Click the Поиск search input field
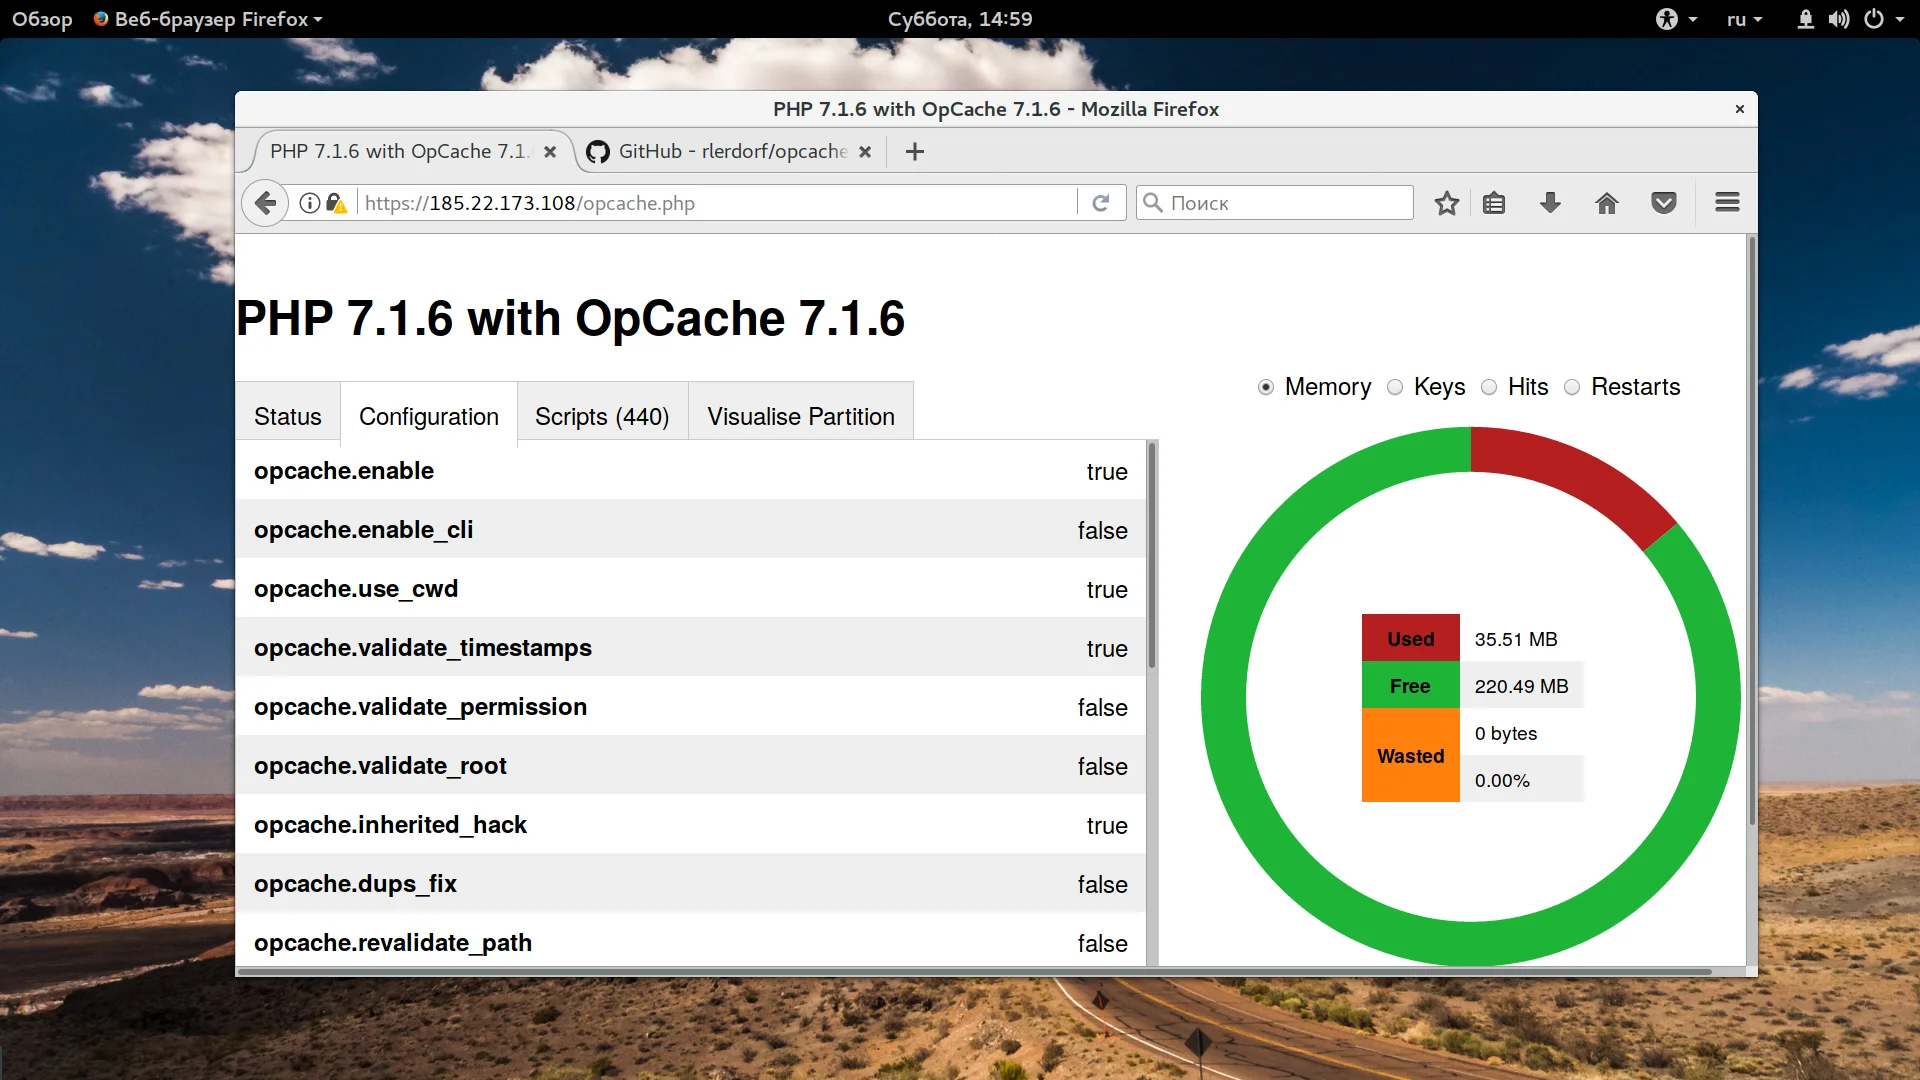Viewport: 1920px width, 1080px height. [x=1285, y=203]
